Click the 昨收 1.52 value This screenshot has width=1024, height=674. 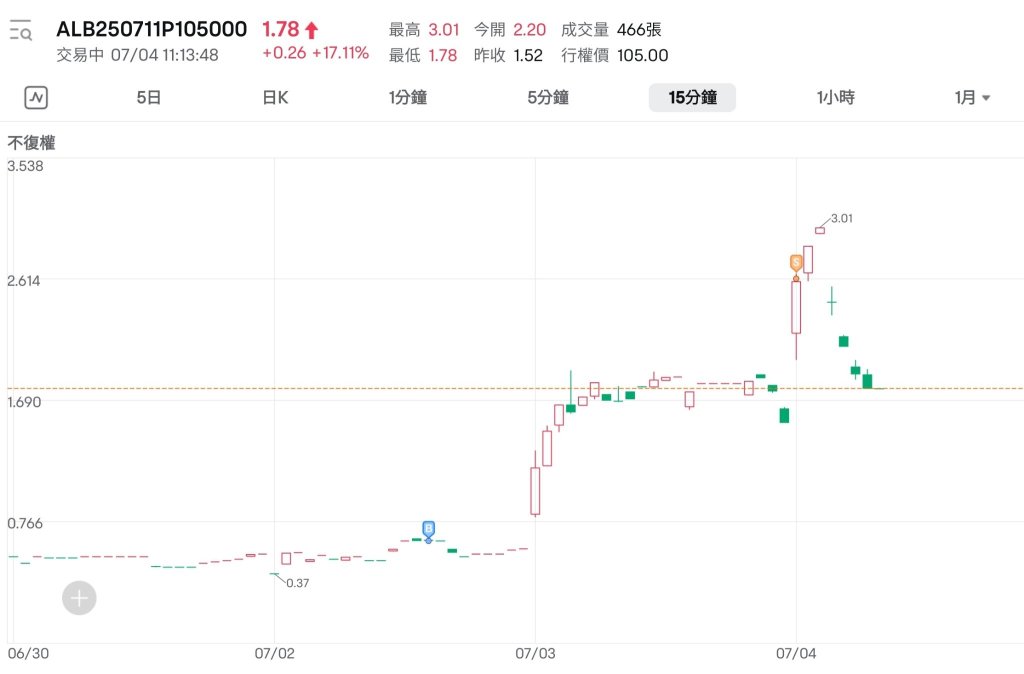point(508,56)
